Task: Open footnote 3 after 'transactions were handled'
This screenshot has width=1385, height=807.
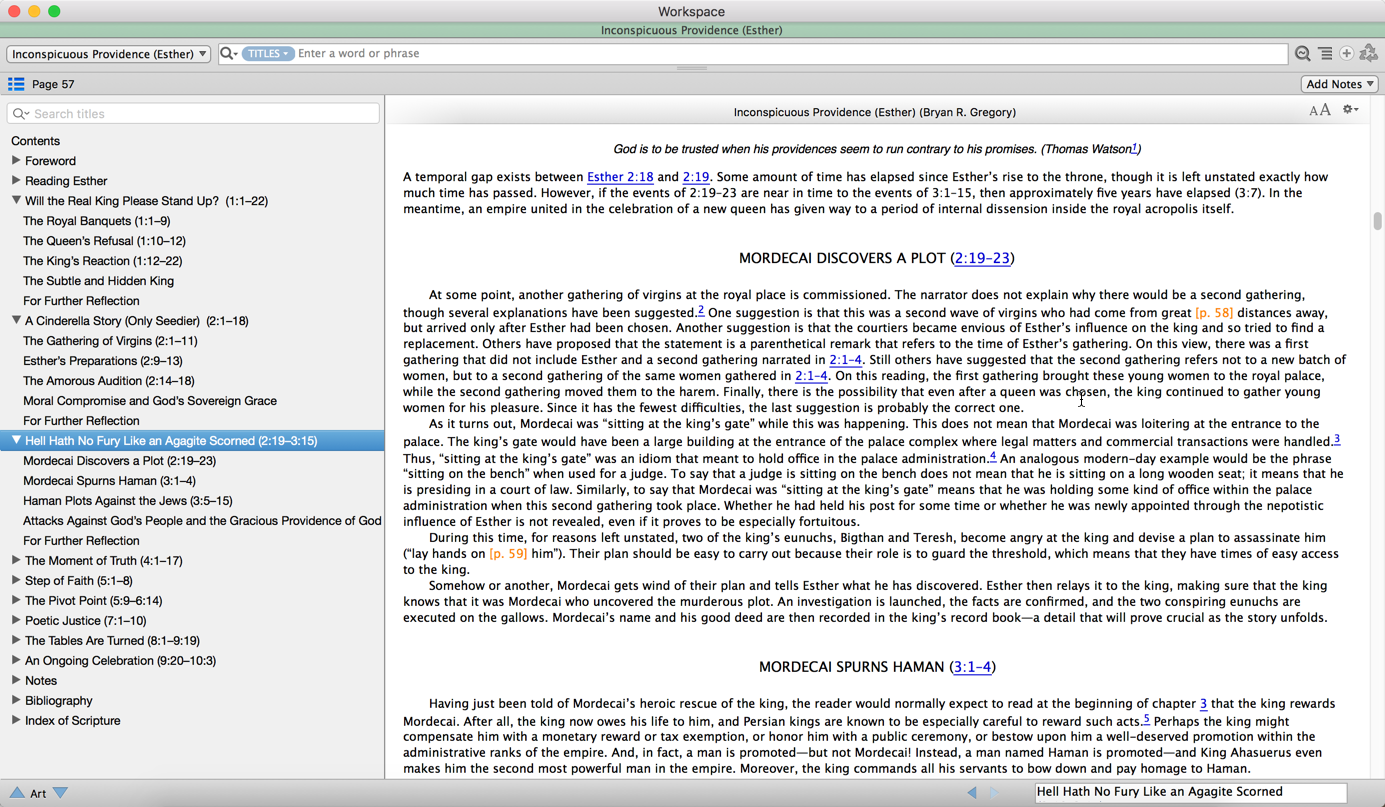Action: (x=1336, y=438)
